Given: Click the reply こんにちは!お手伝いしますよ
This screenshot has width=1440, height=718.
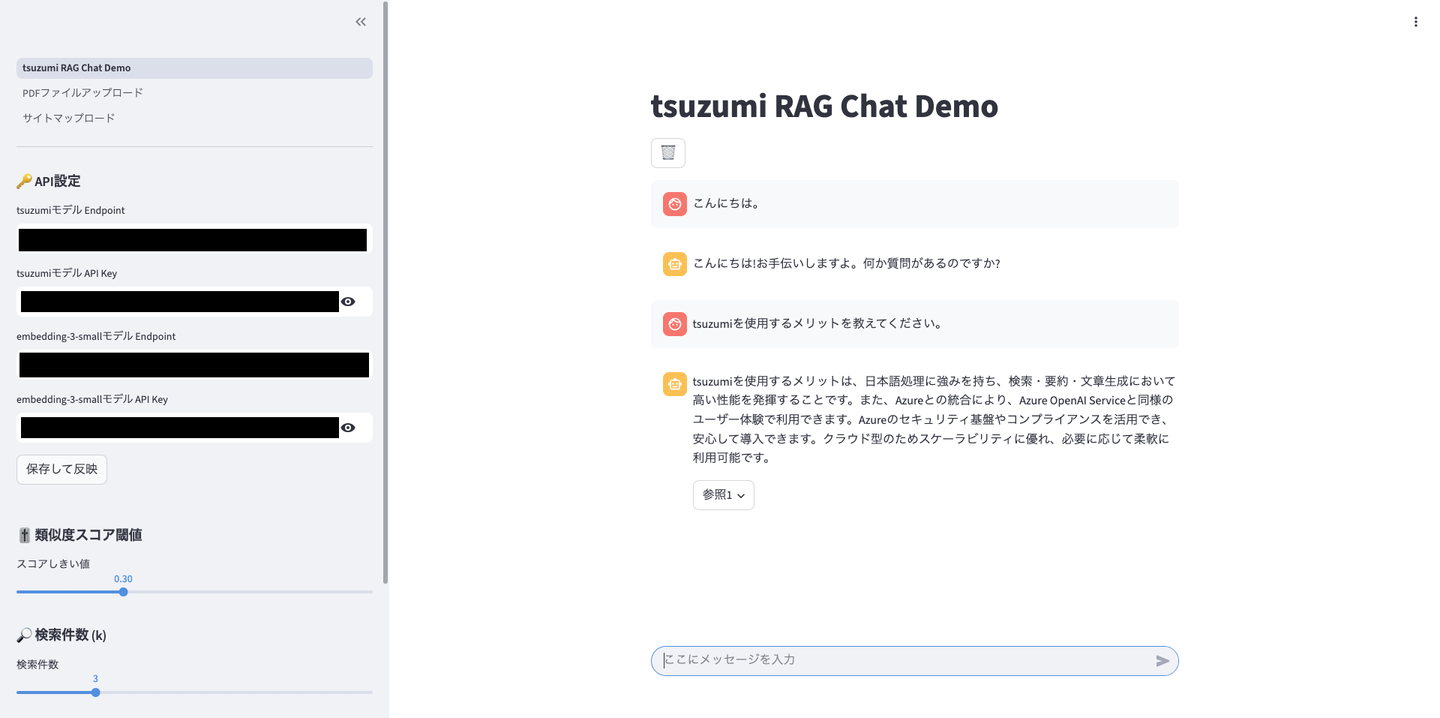Looking at the screenshot, I should tap(846, 263).
